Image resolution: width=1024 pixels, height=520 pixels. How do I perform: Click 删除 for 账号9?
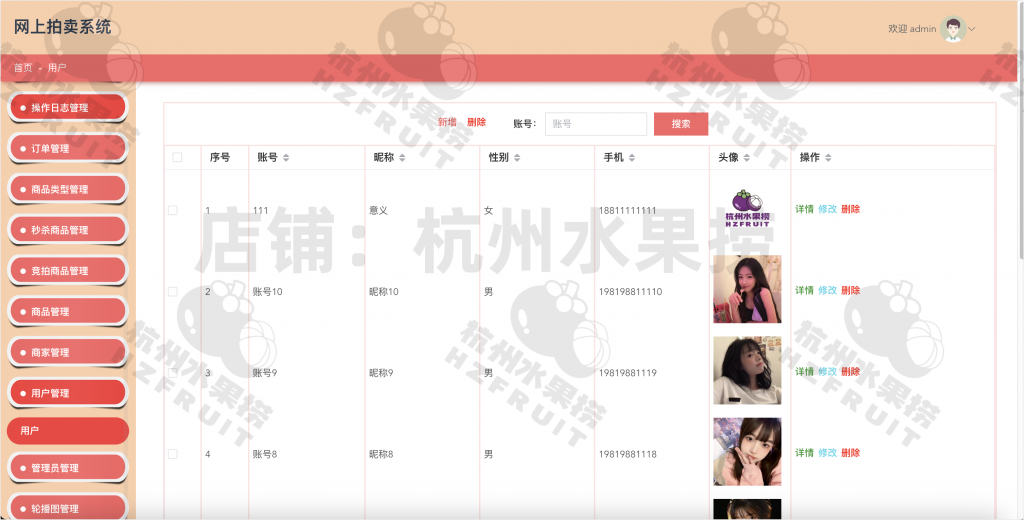tap(850, 371)
